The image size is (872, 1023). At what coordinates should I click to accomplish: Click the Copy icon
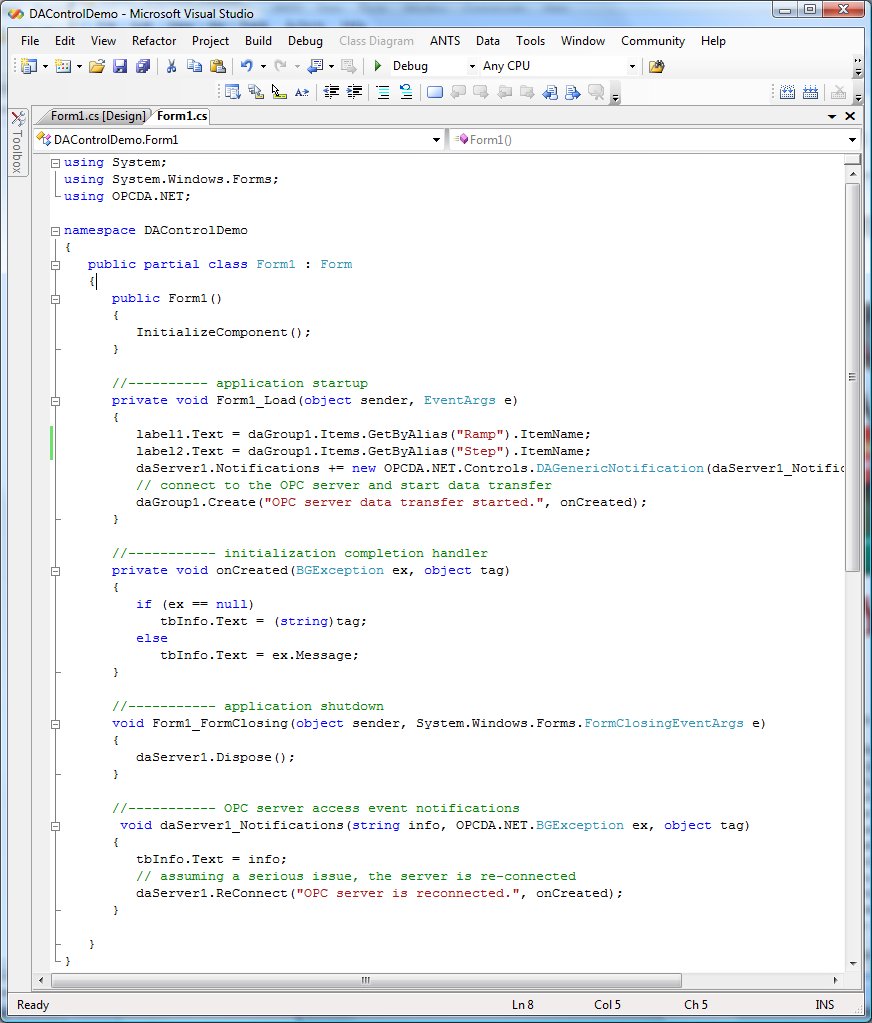pos(194,66)
